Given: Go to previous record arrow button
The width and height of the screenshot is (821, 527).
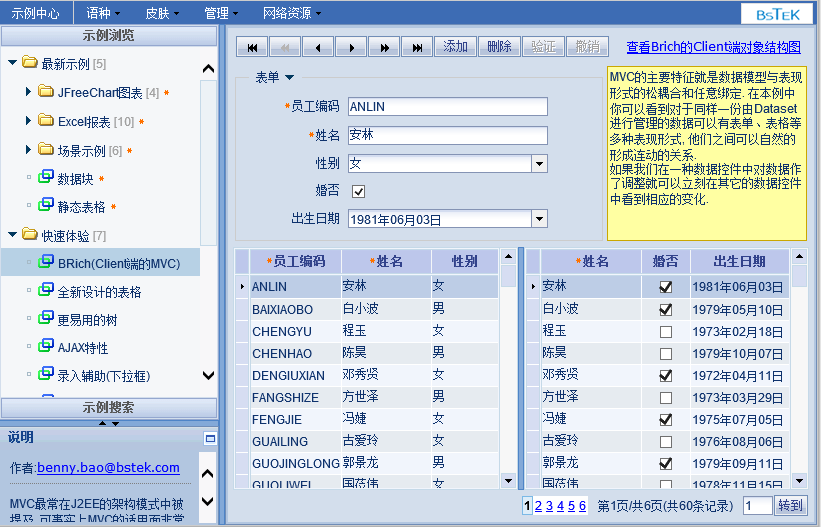Looking at the screenshot, I should (x=318, y=47).
